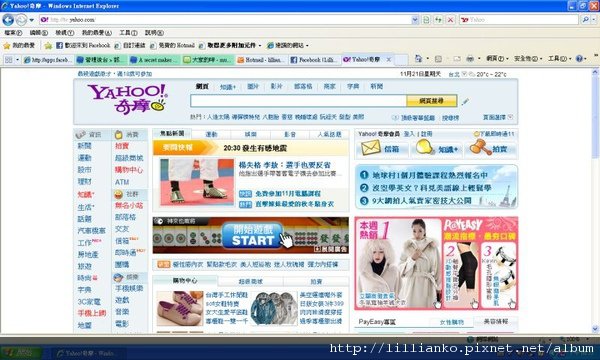This screenshot has height=360, width=600.
Task: Click the scrollbar down arrow
Action: [595, 329]
